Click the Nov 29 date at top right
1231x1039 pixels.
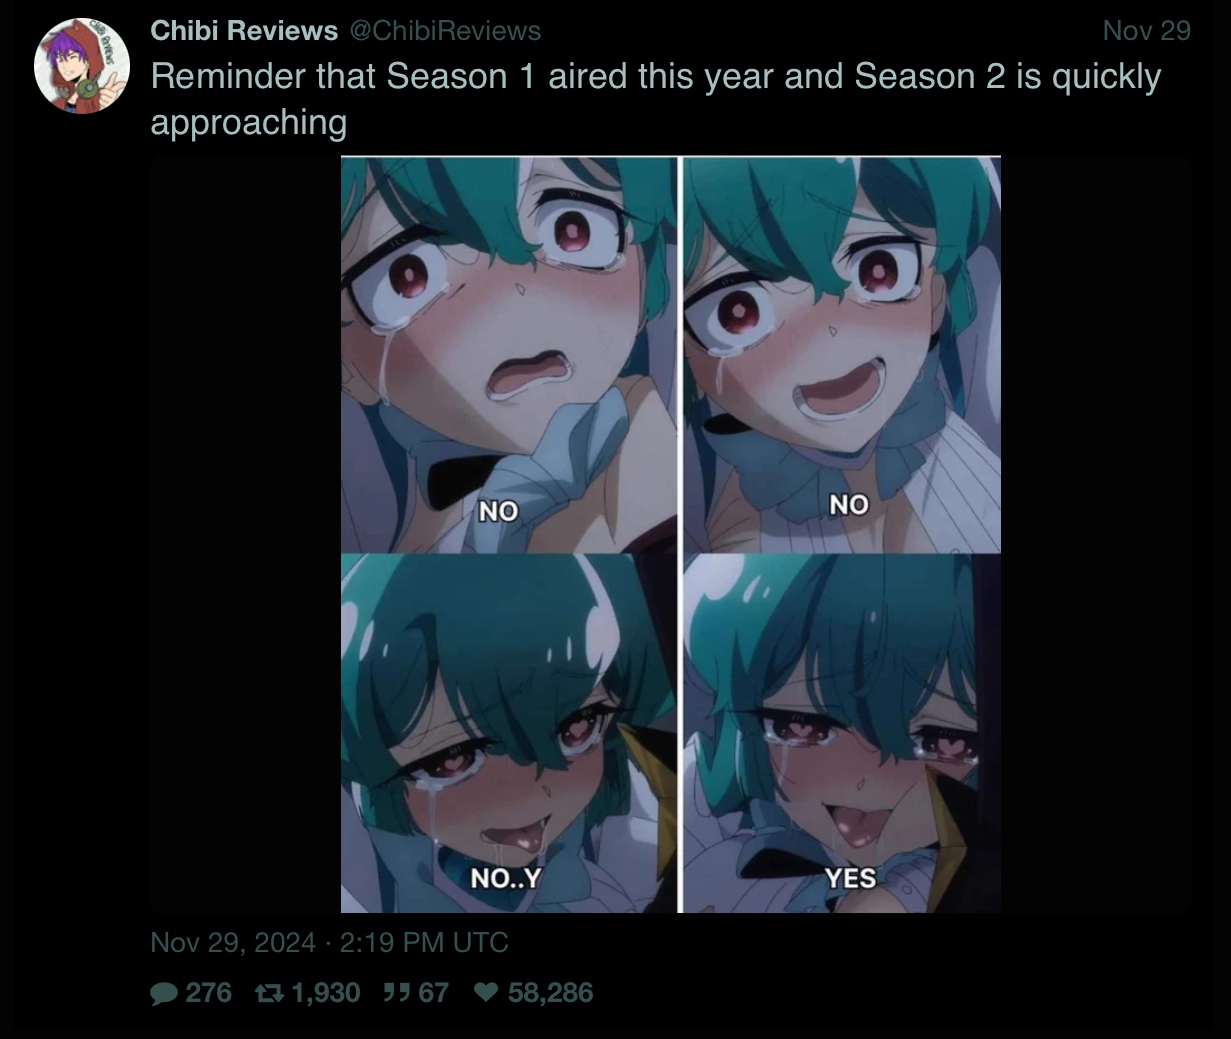[1146, 31]
